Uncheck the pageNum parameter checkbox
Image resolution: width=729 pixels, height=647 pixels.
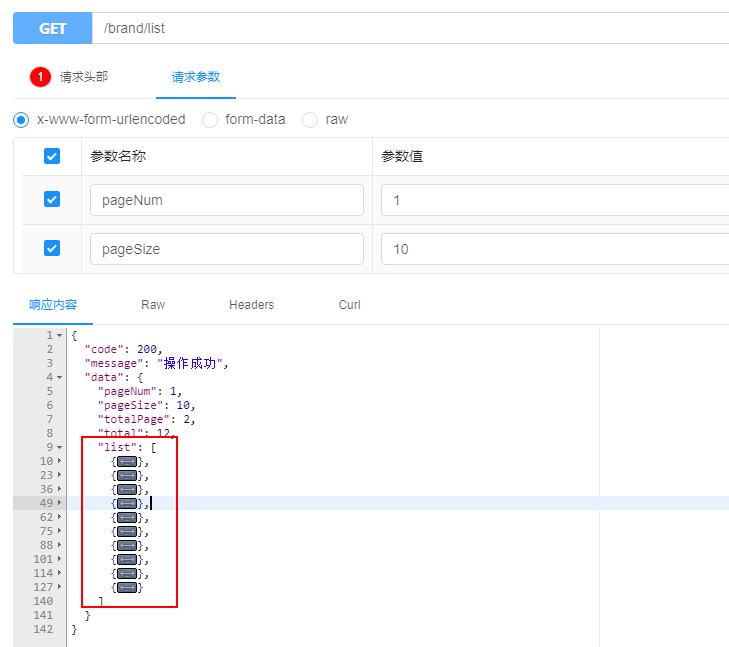52,199
